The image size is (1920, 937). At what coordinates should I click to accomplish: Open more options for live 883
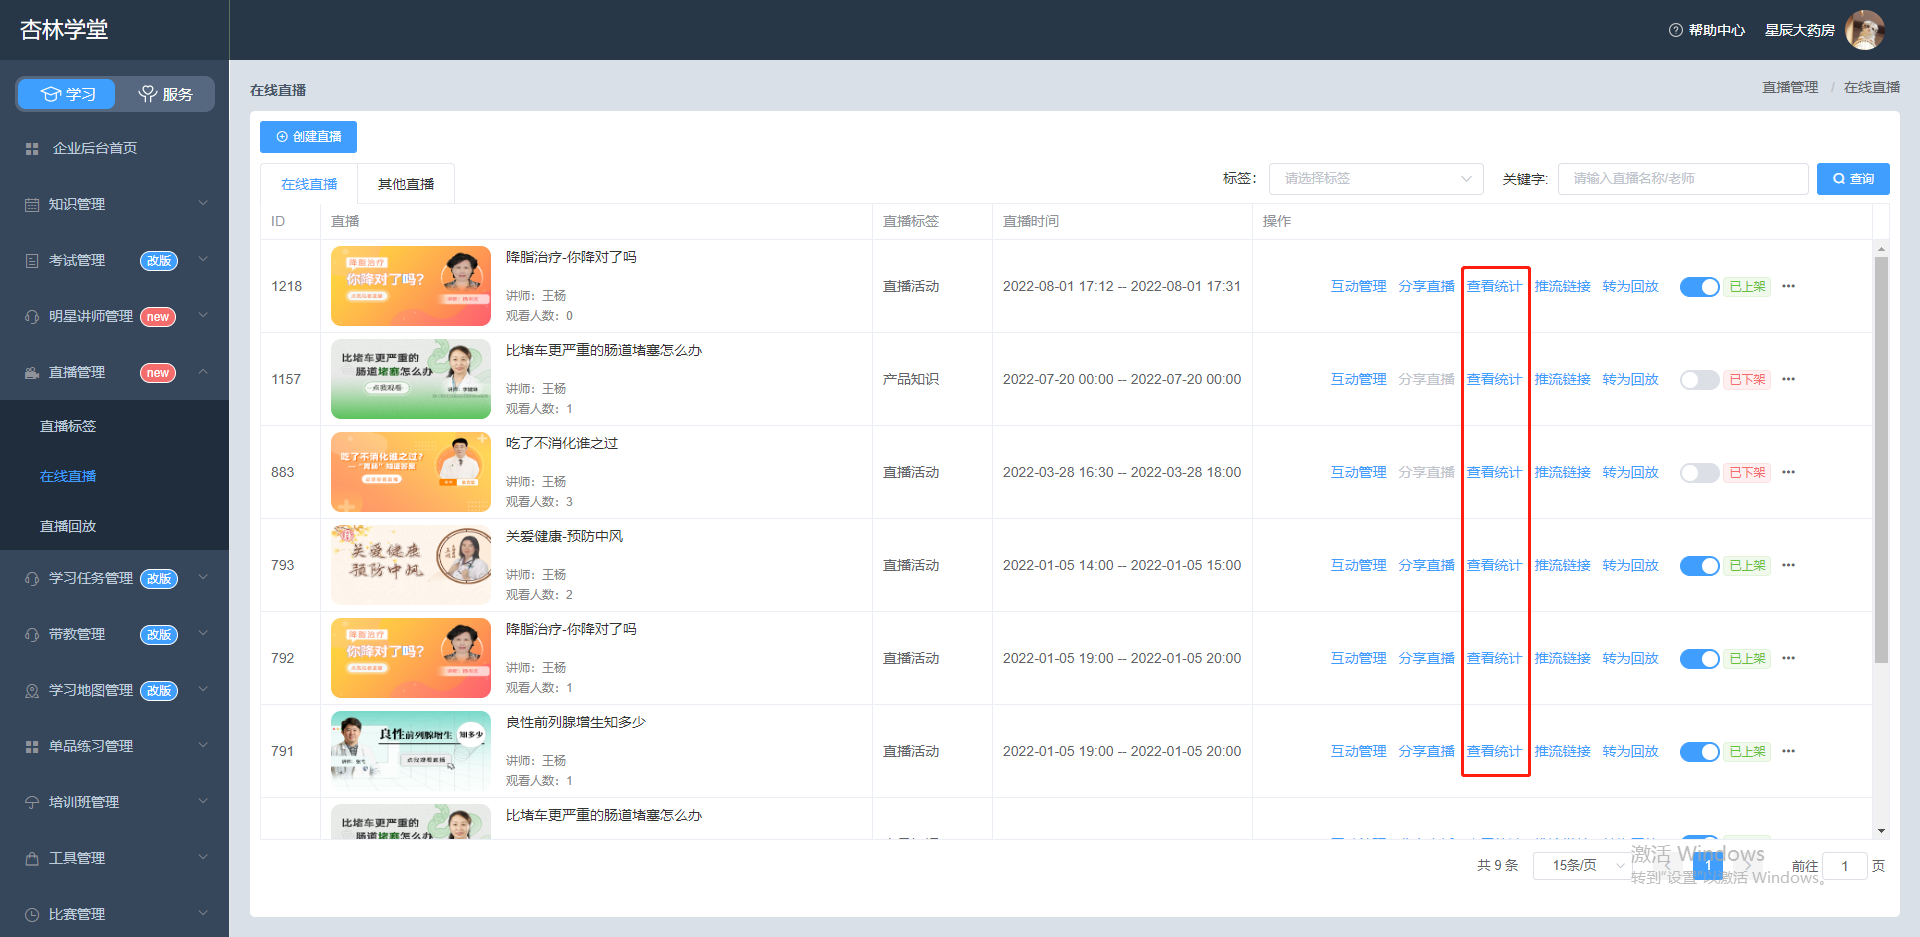pos(1789,472)
